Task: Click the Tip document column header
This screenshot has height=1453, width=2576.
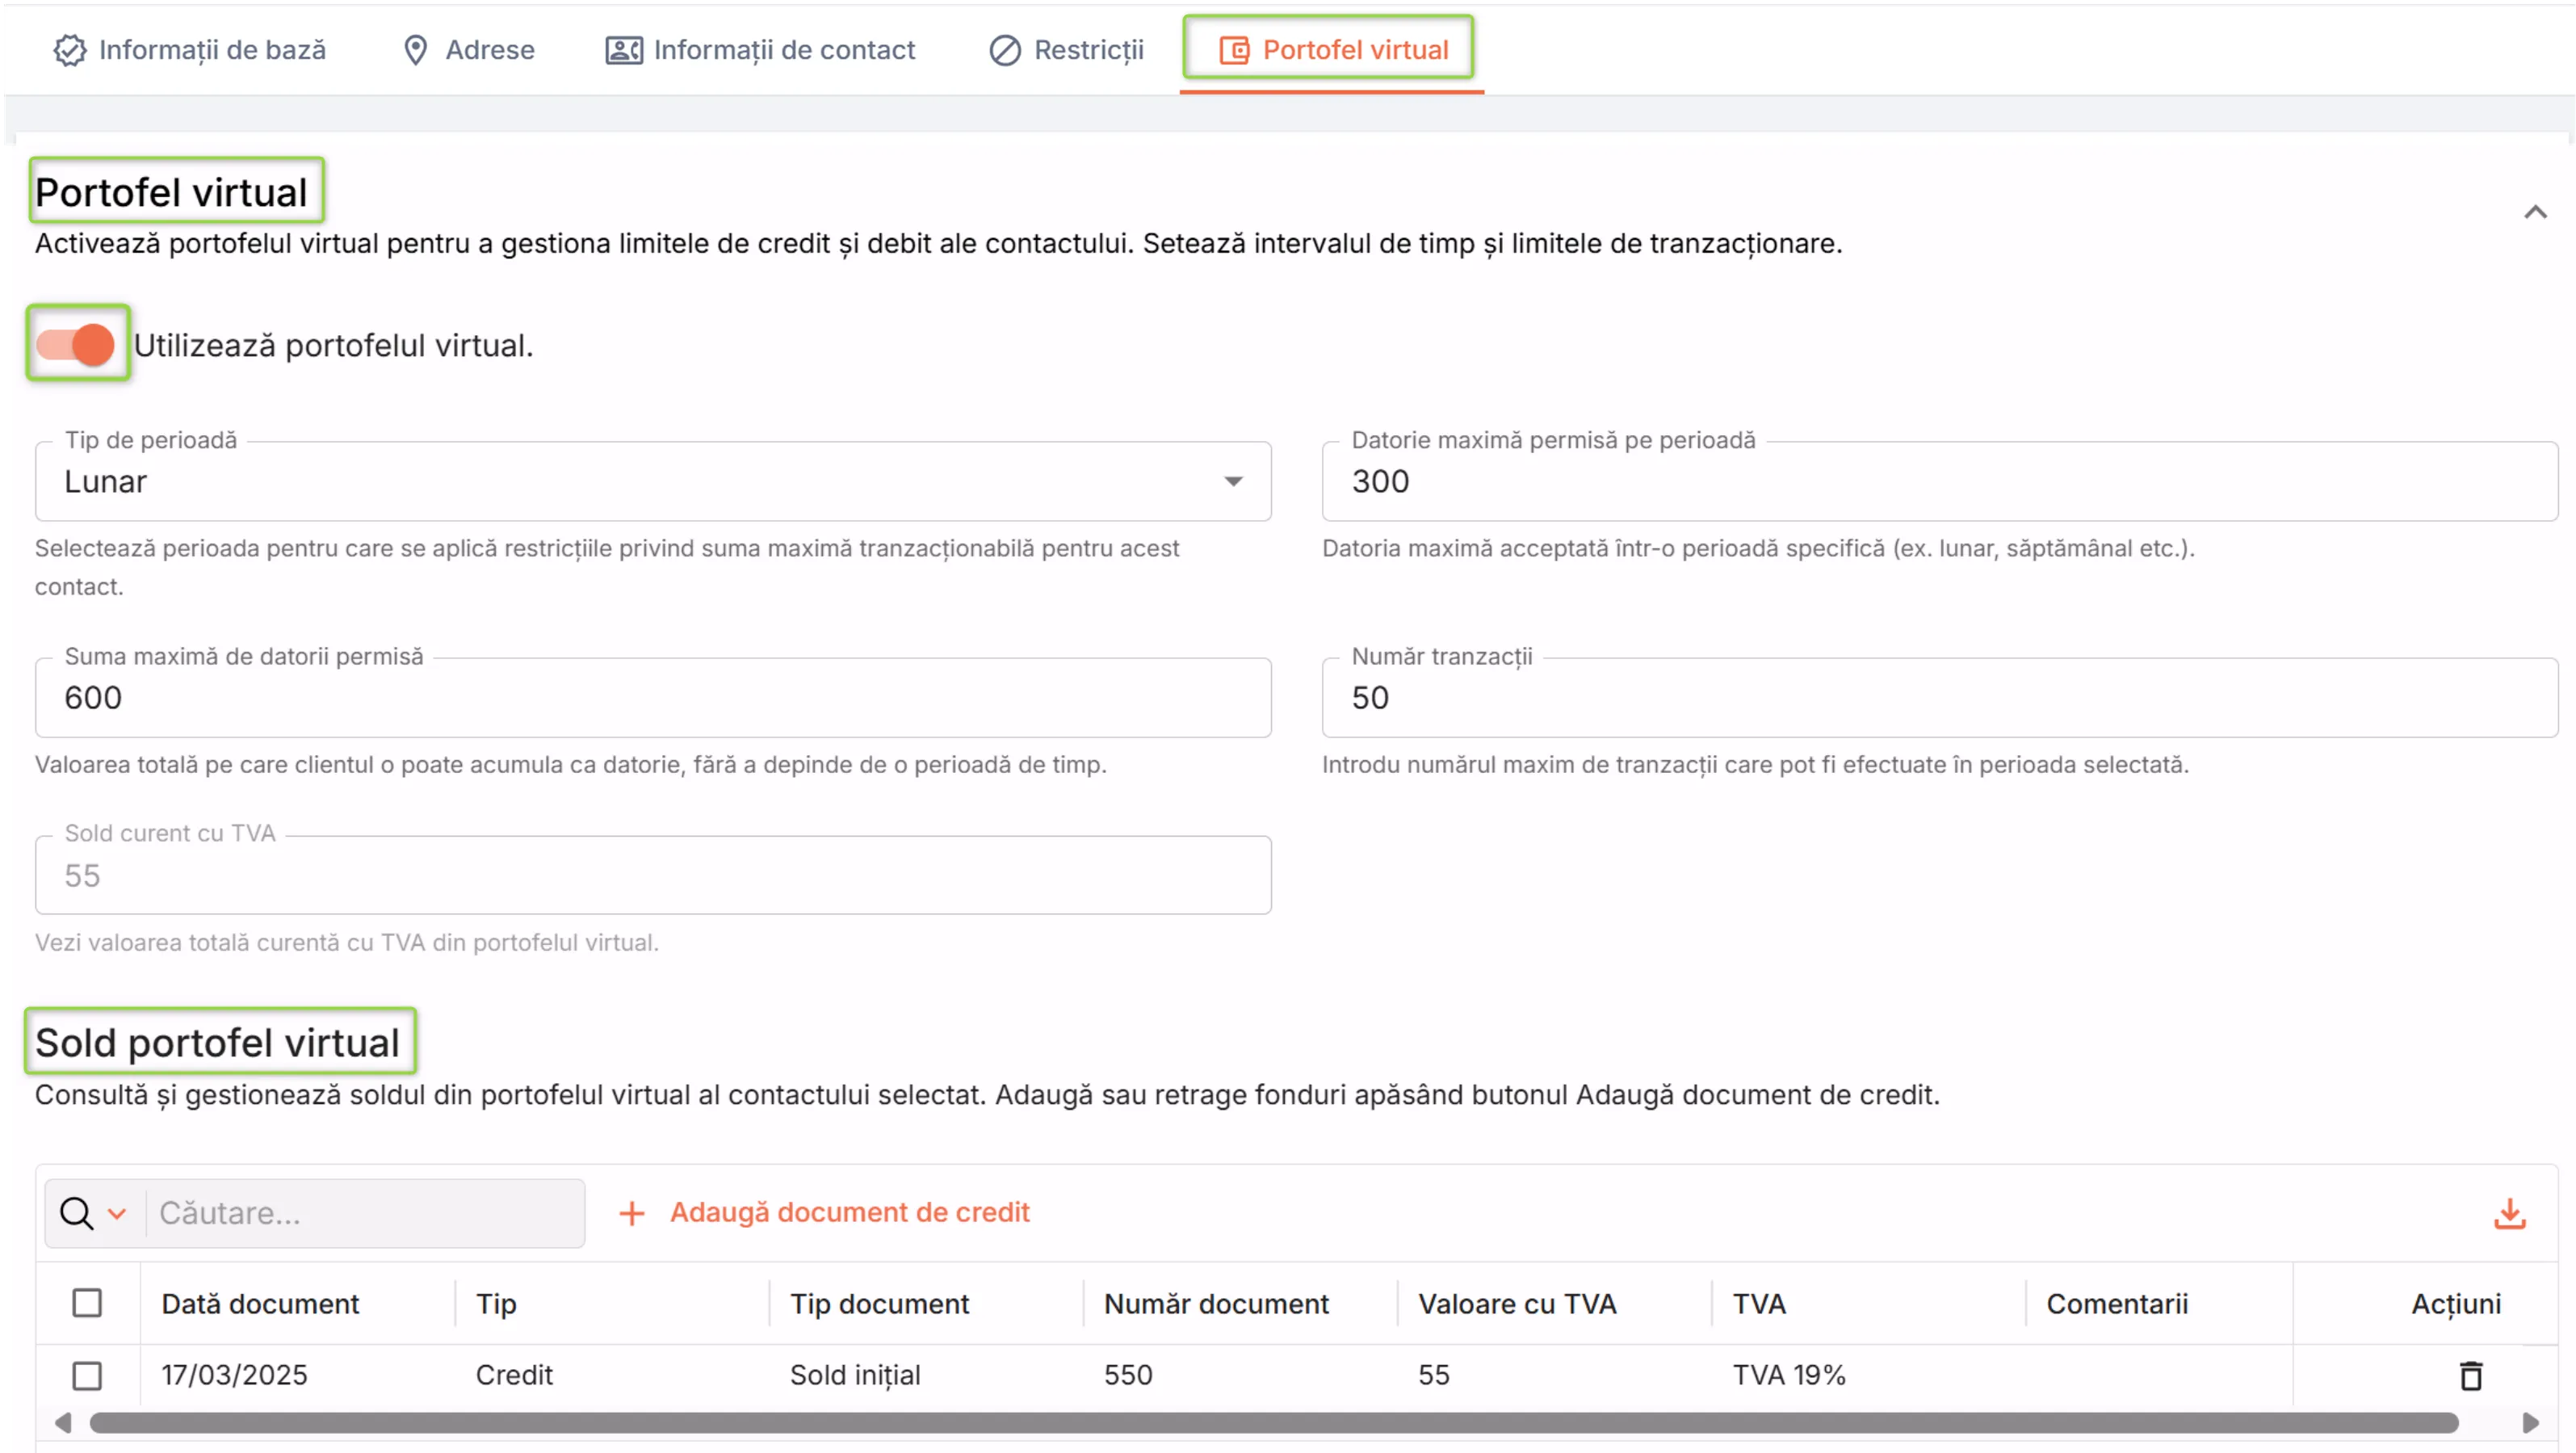Action: tap(879, 1304)
